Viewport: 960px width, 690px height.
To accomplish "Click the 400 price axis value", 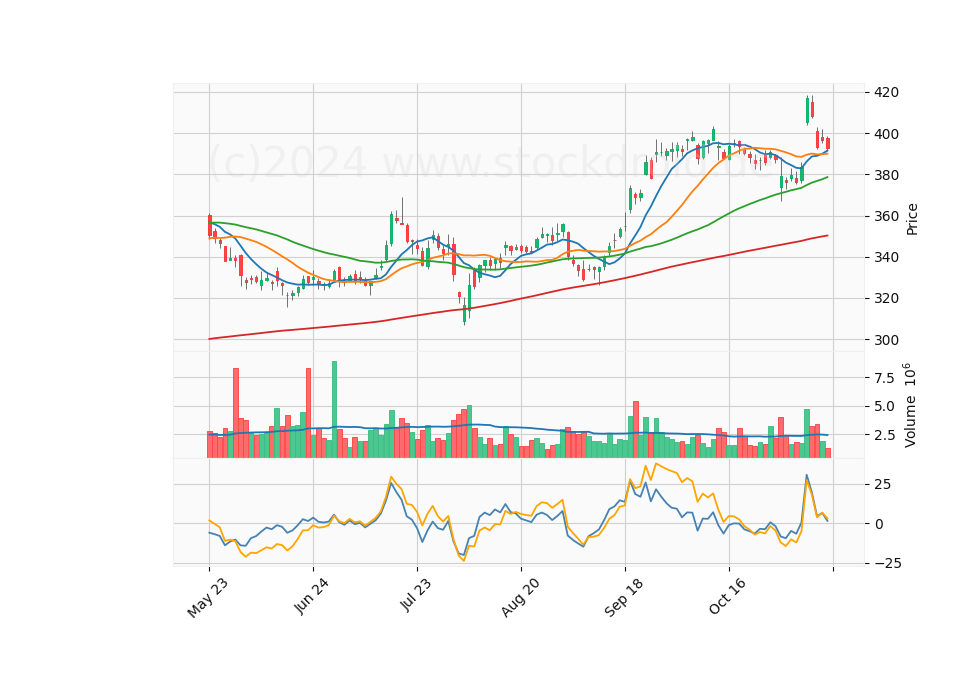I will 887,133.
